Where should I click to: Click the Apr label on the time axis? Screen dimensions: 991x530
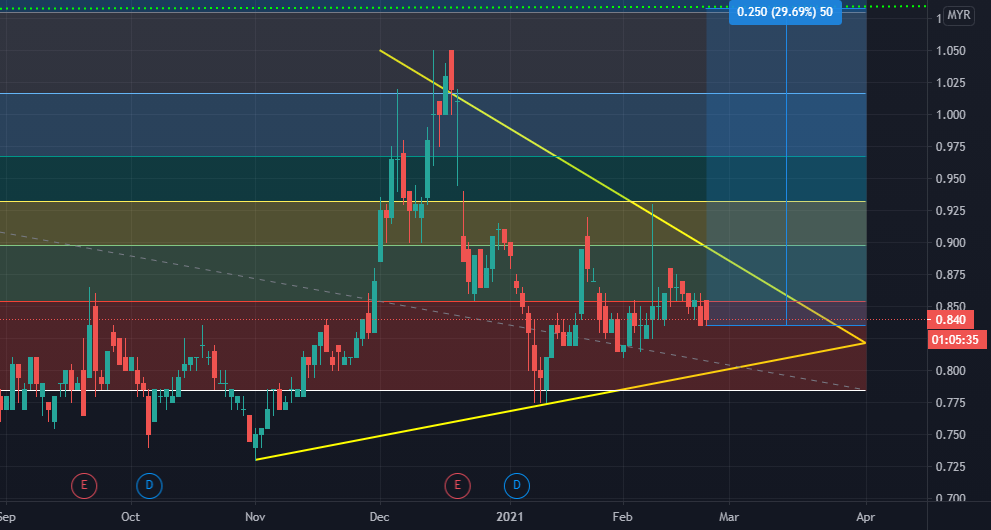click(x=865, y=517)
